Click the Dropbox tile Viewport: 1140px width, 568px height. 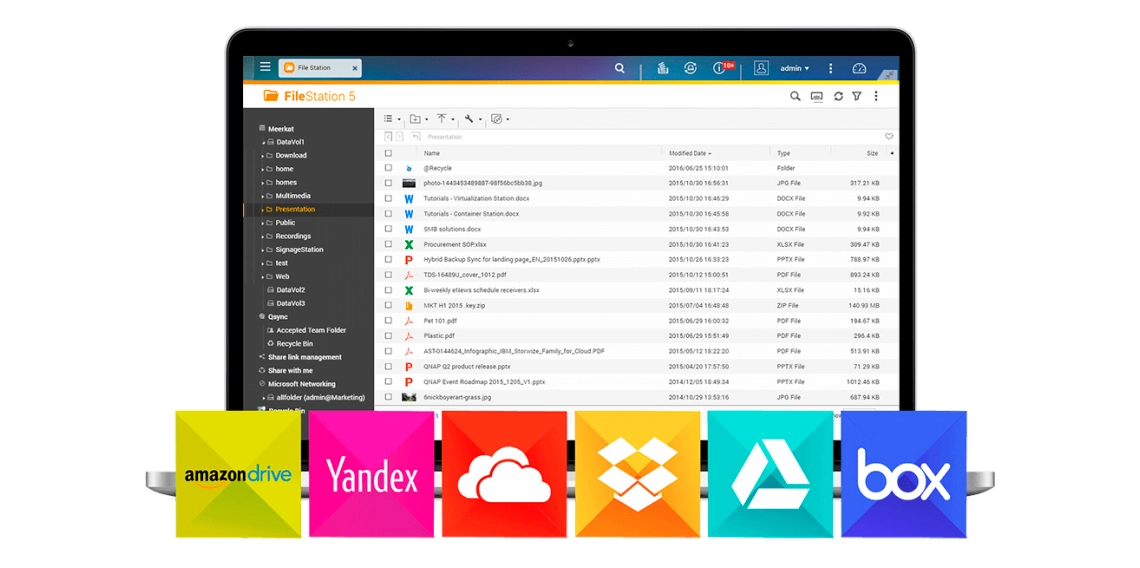tap(638, 474)
